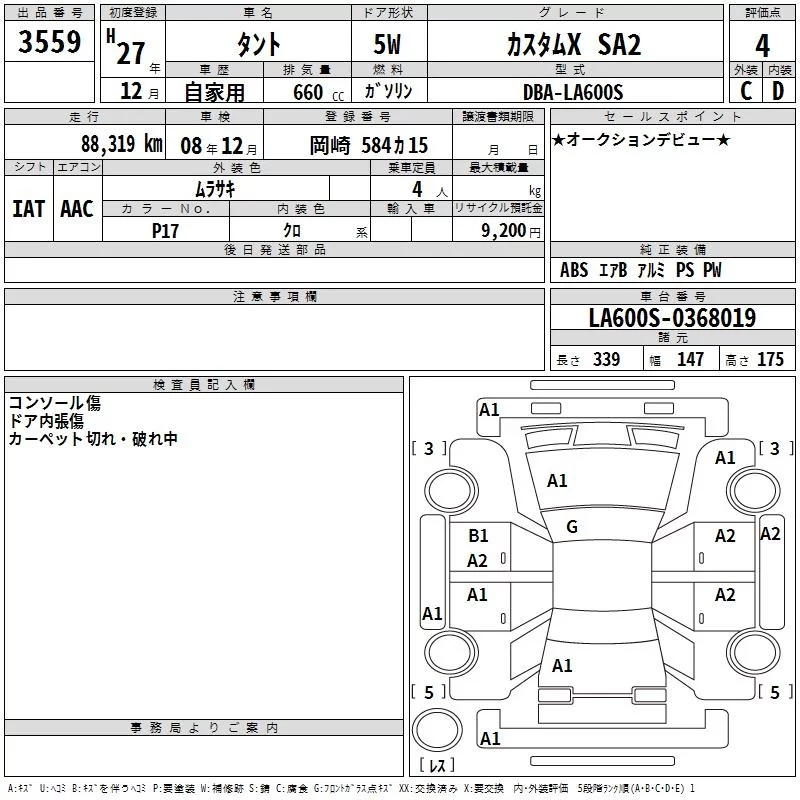The height and width of the screenshot is (800, 800).
Task: Click the interior grade D
Action: coord(778,91)
